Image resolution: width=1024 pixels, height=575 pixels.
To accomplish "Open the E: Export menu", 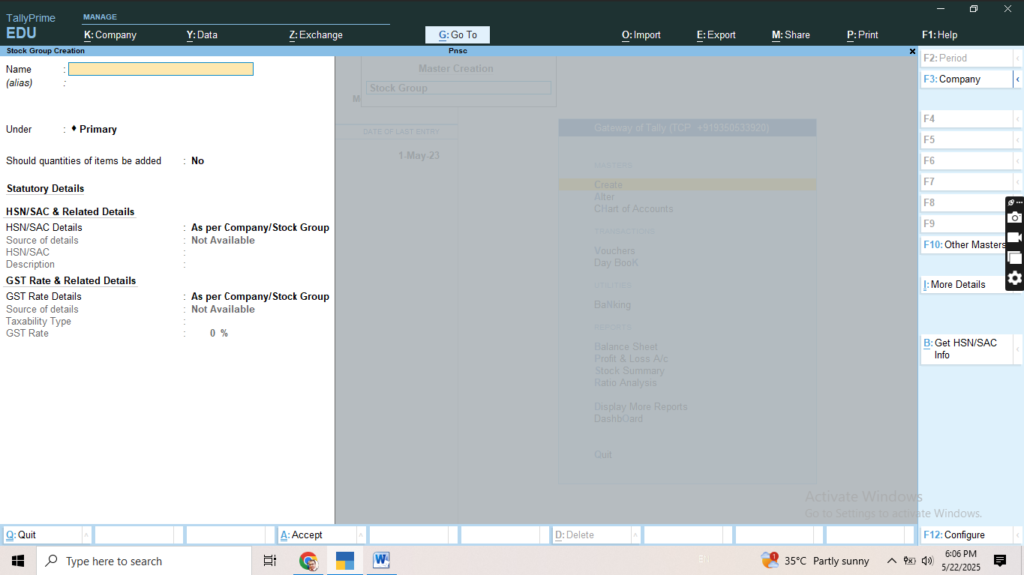I will (716, 35).
